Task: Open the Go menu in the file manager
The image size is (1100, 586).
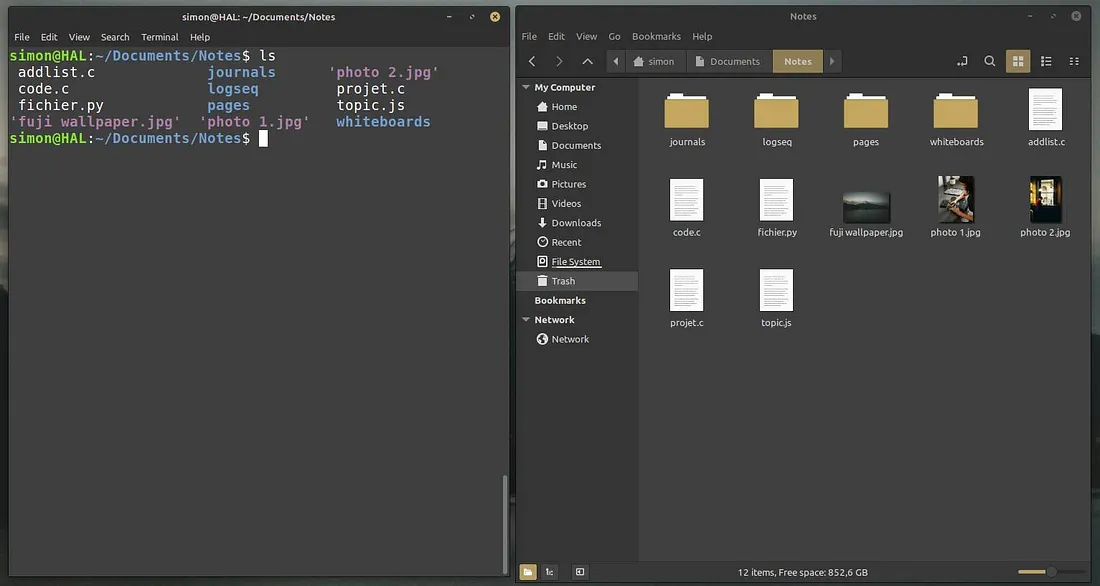Action: click(615, 36)
